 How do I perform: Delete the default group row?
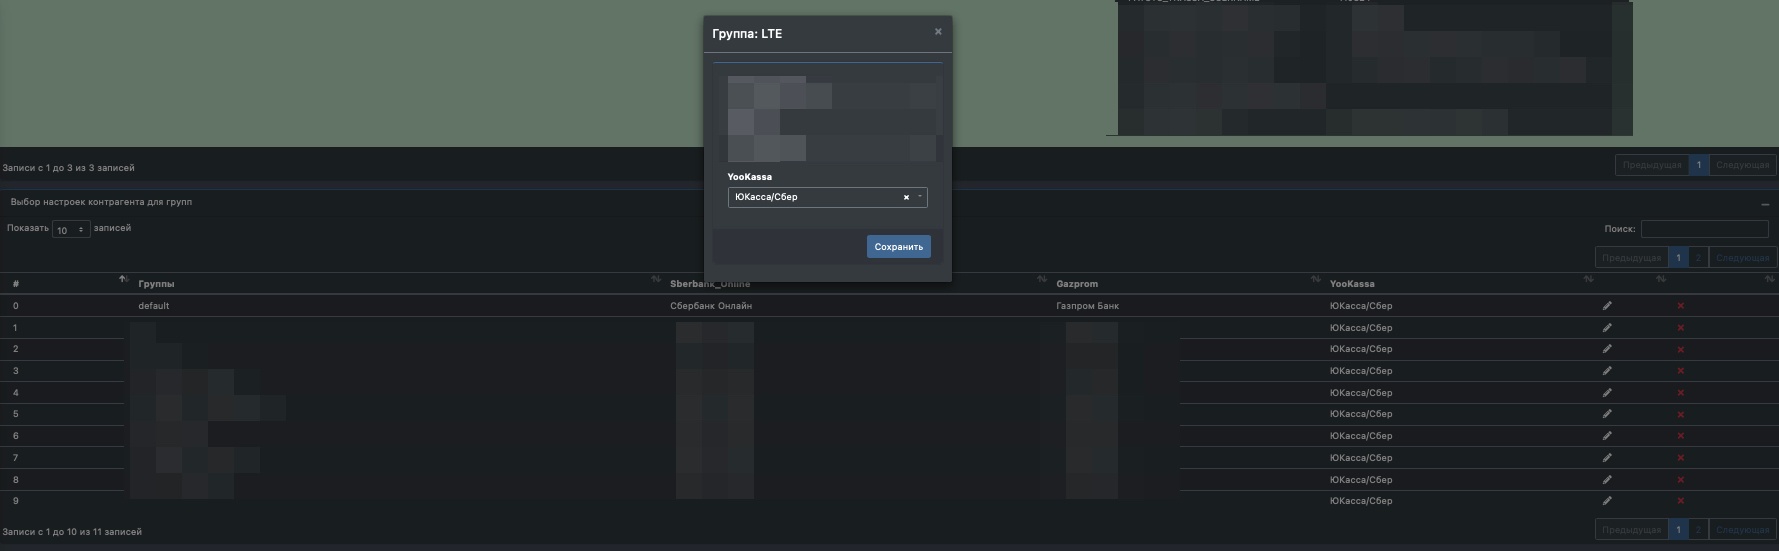[x=1681, y=306]
